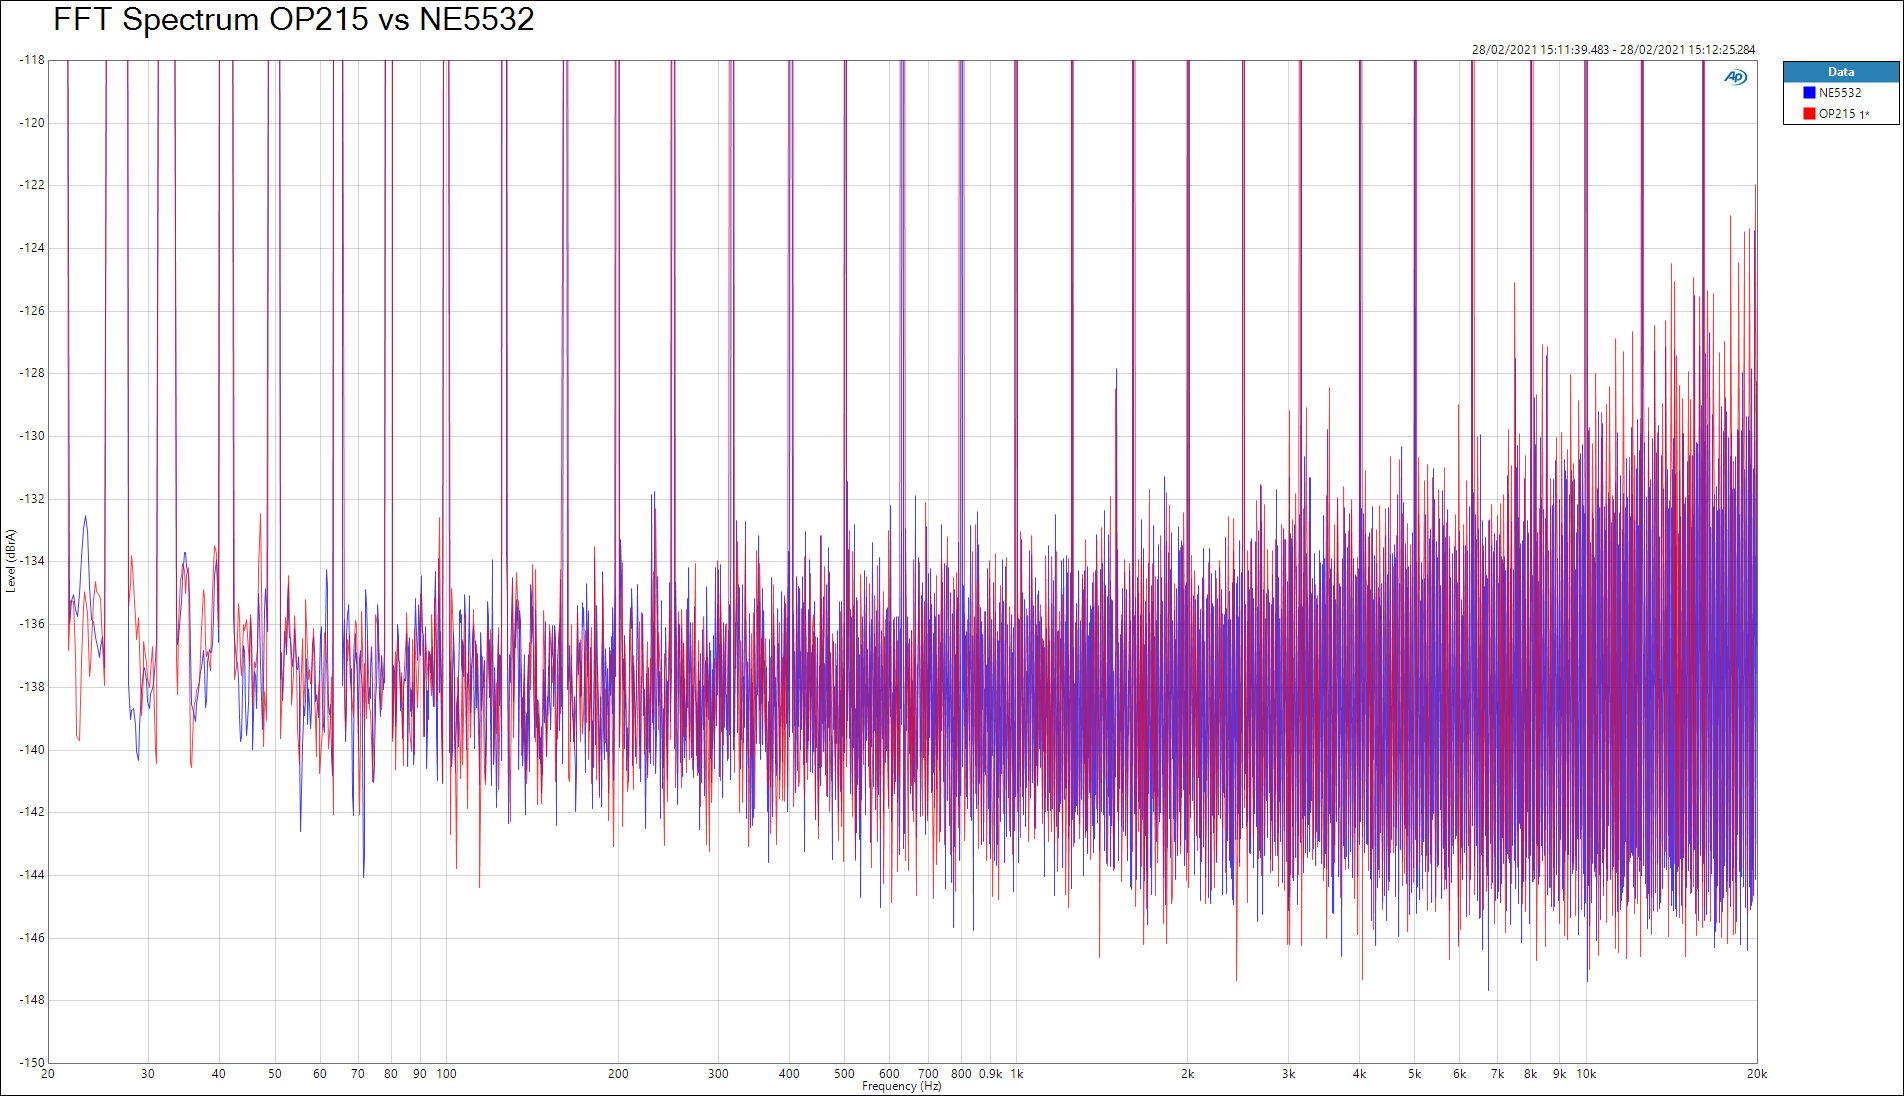
Task: Click the 100 tick on frequency axis
Action: pyautogui.click(x=446, y=1074)
